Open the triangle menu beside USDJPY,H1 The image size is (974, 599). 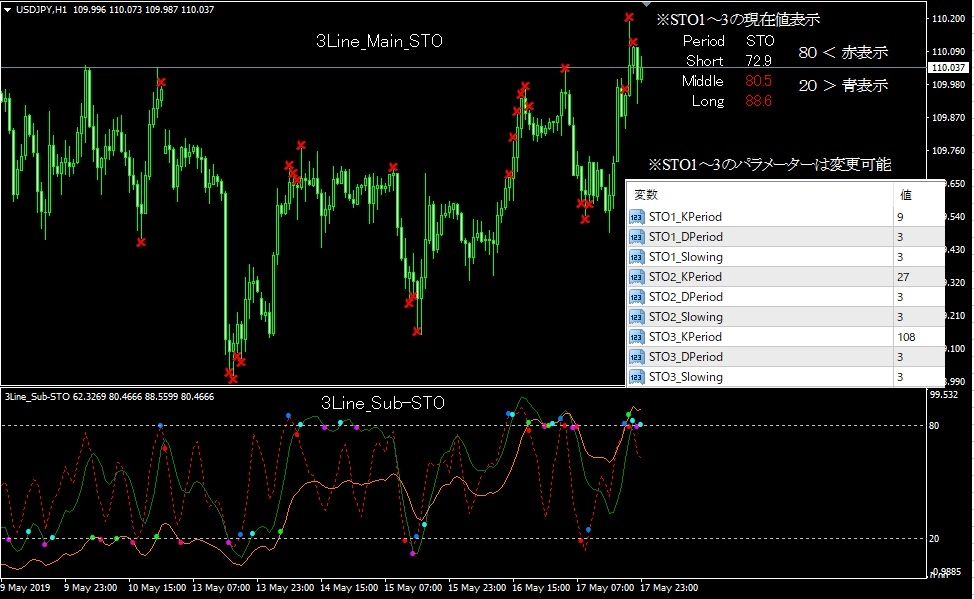point(7,9)
